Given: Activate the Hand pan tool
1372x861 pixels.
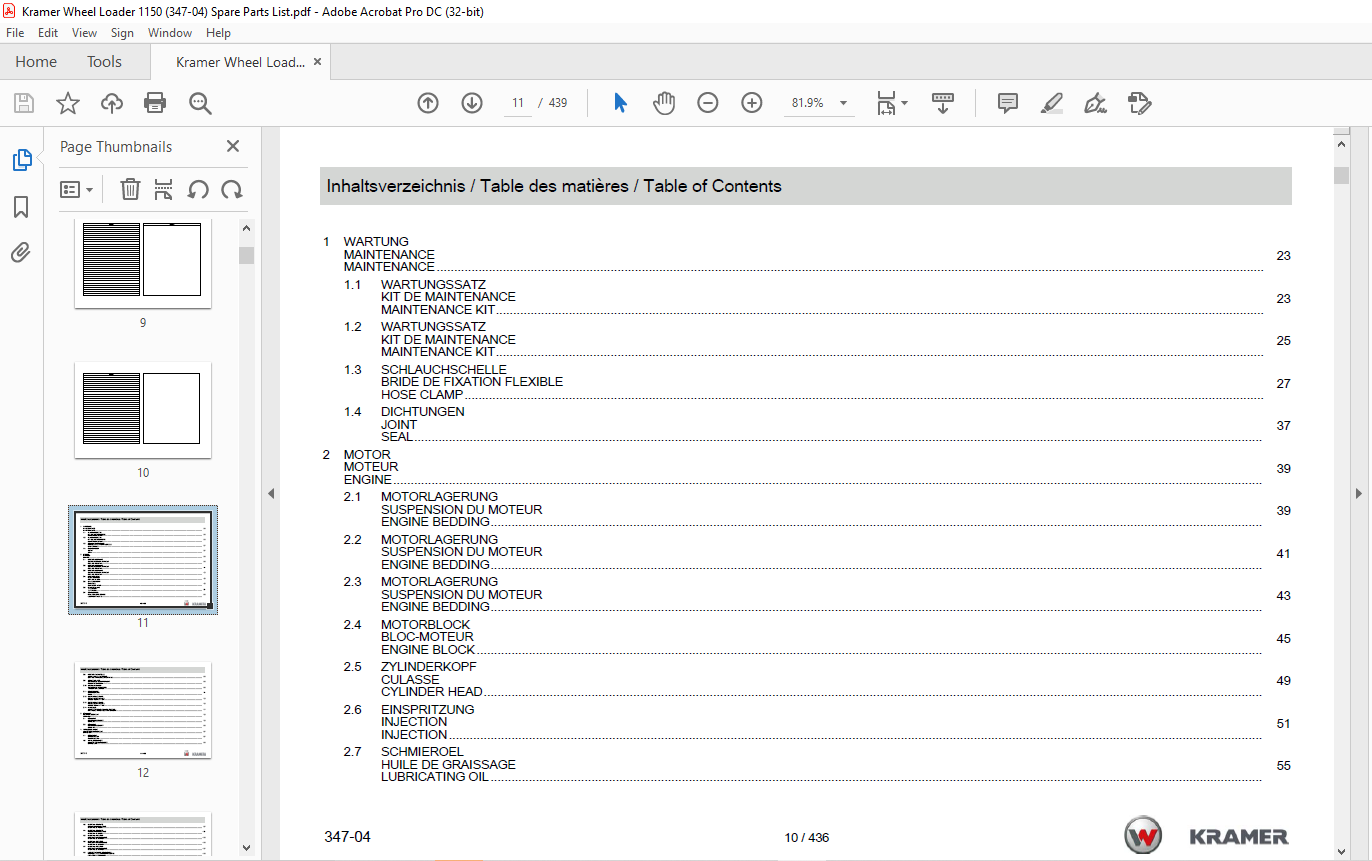Looking at the screenshot, I should pyautogui.click(x=664, y=103).
